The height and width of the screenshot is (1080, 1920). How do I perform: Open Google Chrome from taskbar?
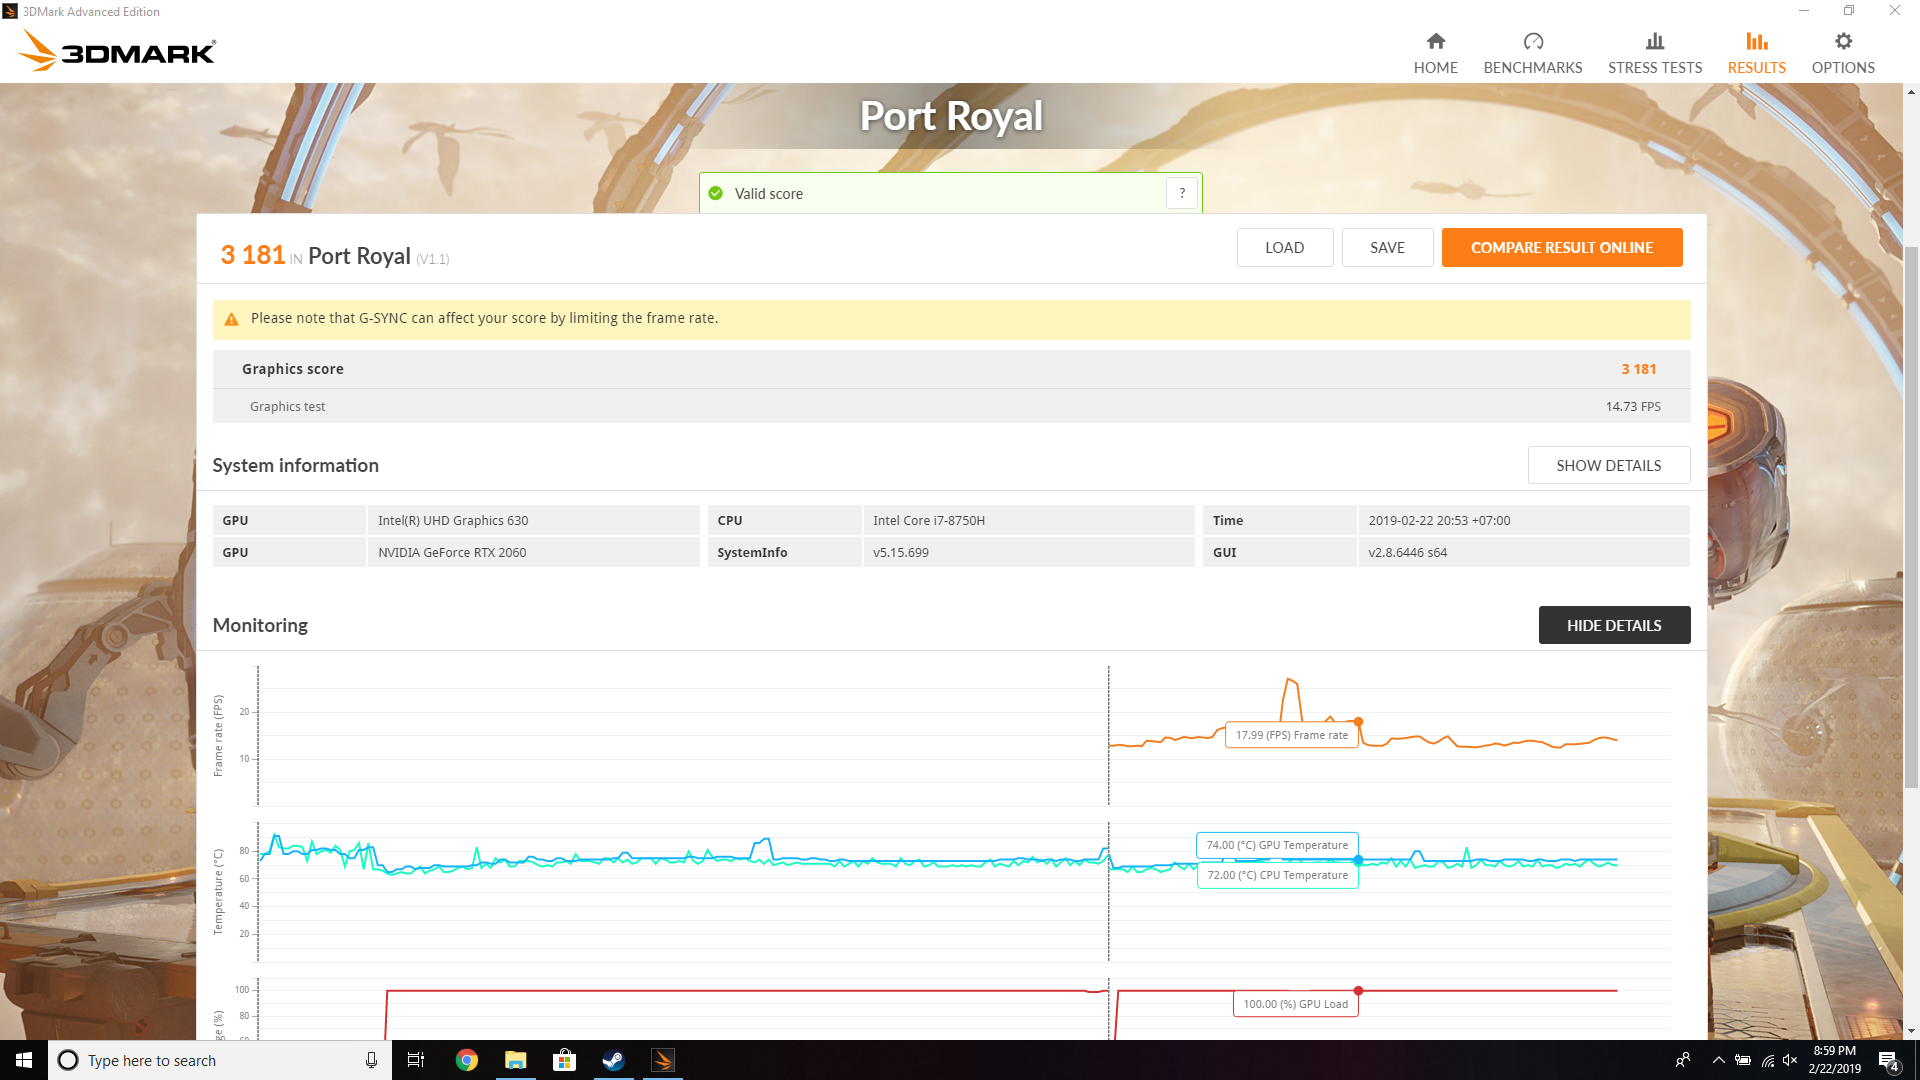(x=466, y=1060)
